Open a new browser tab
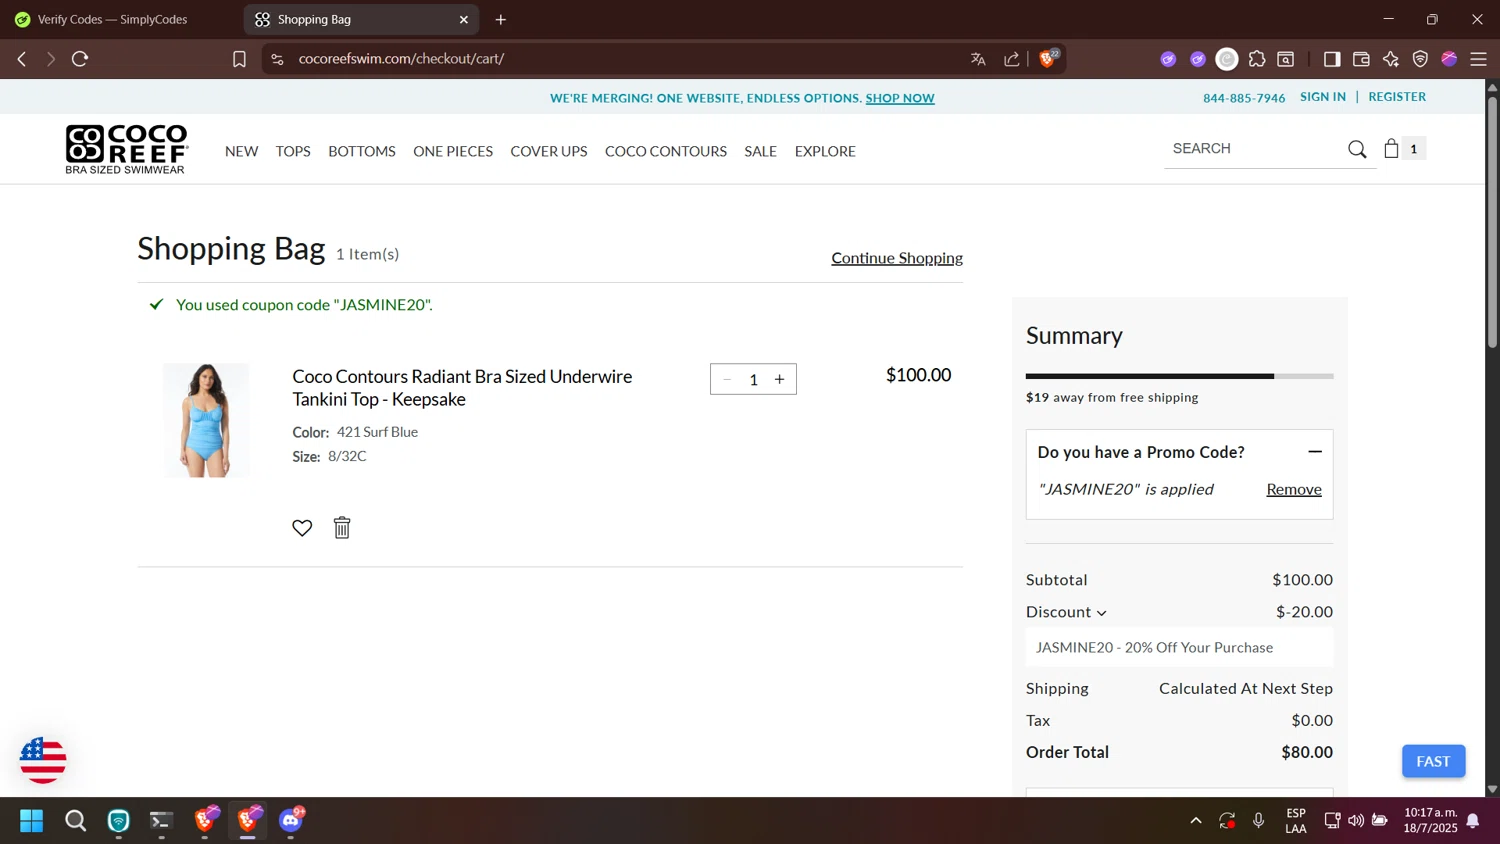Screen dimensions: 1500x844 pos(501,19)
